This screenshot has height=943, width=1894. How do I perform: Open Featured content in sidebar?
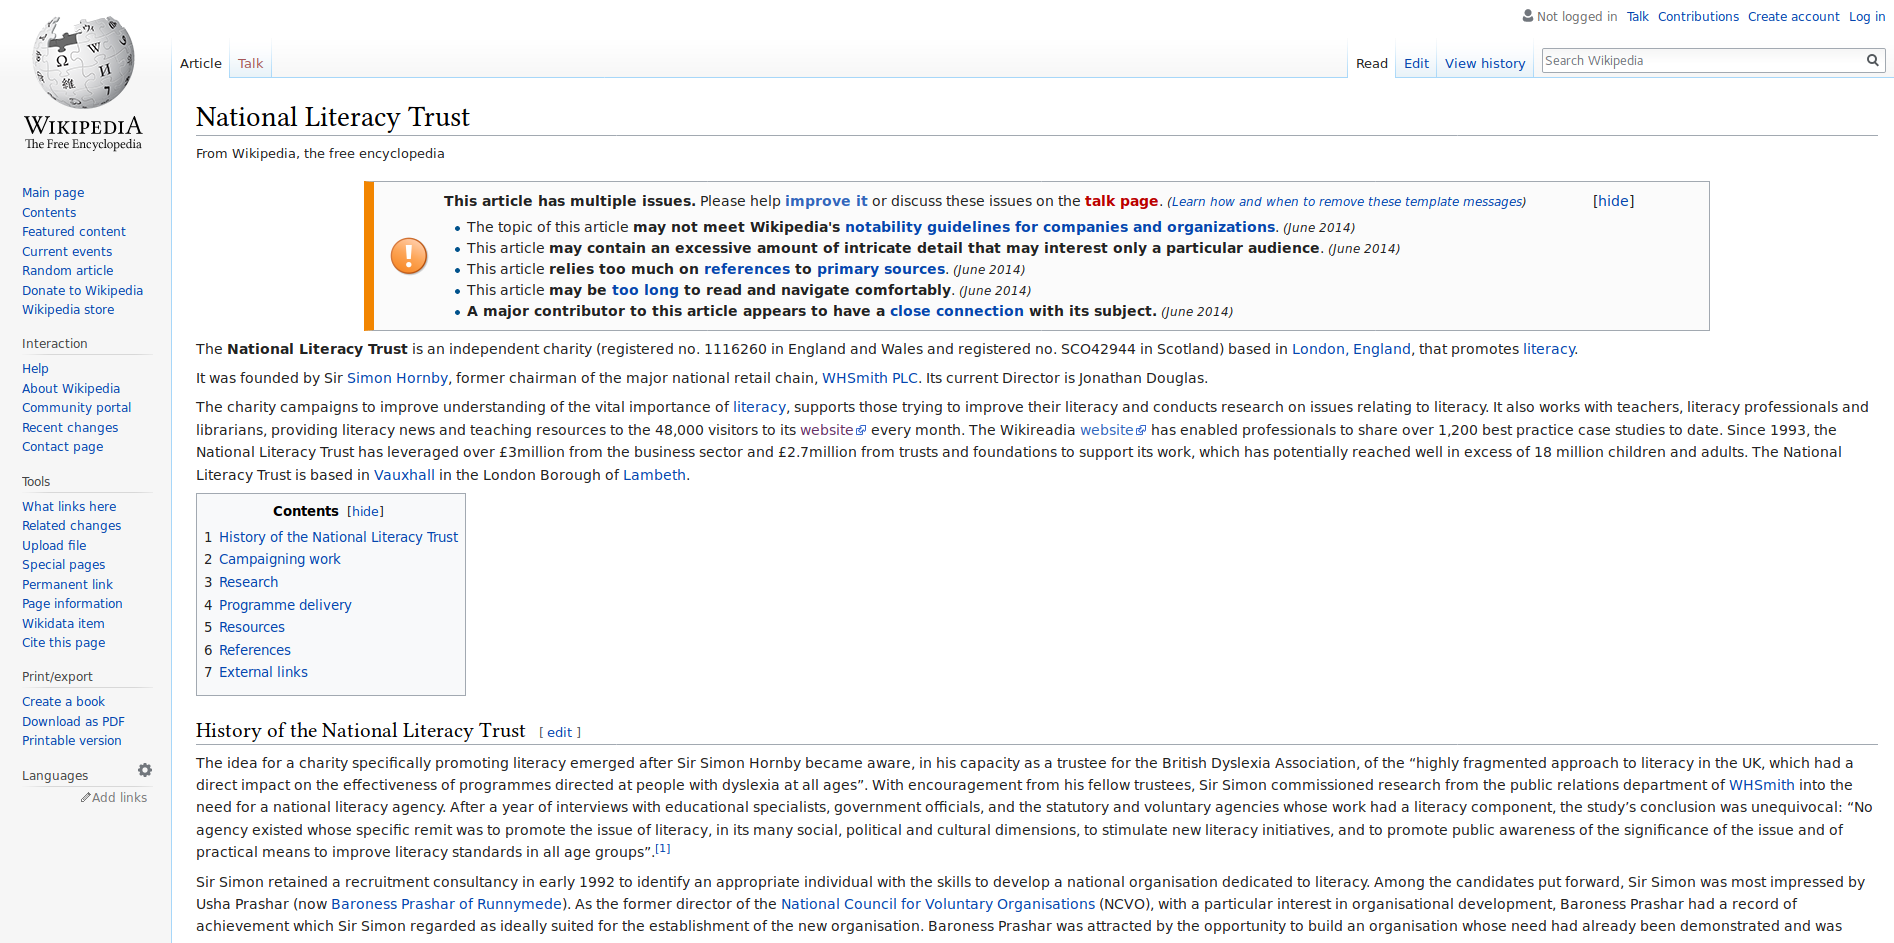(74, 232)
